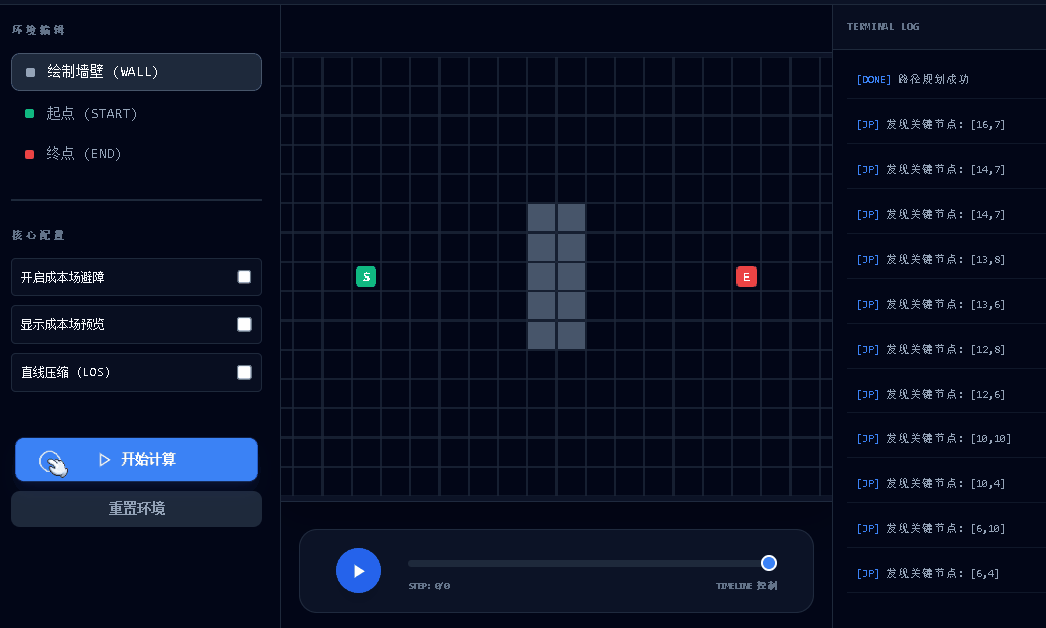Click the round blue timeline play button
Image resolution: width=1046 pixels, height=628 pixels.
(x=358, y=571)
